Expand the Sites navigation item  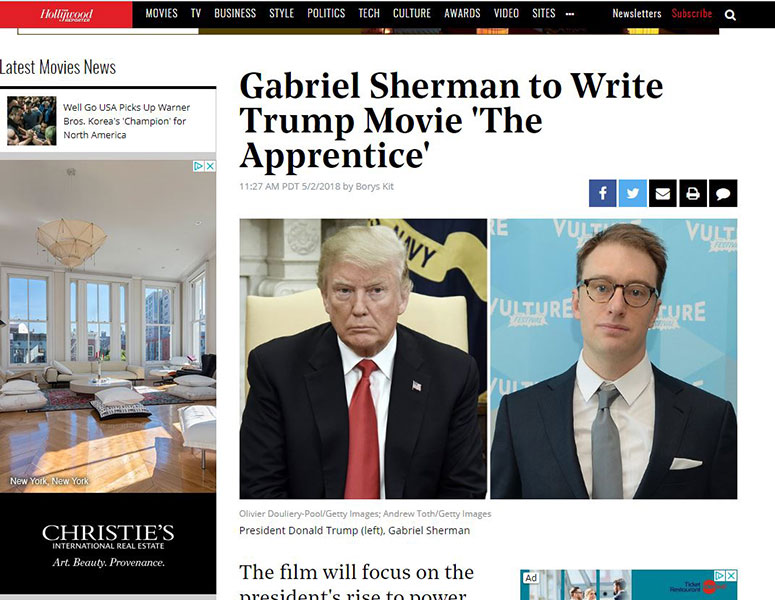544,13
